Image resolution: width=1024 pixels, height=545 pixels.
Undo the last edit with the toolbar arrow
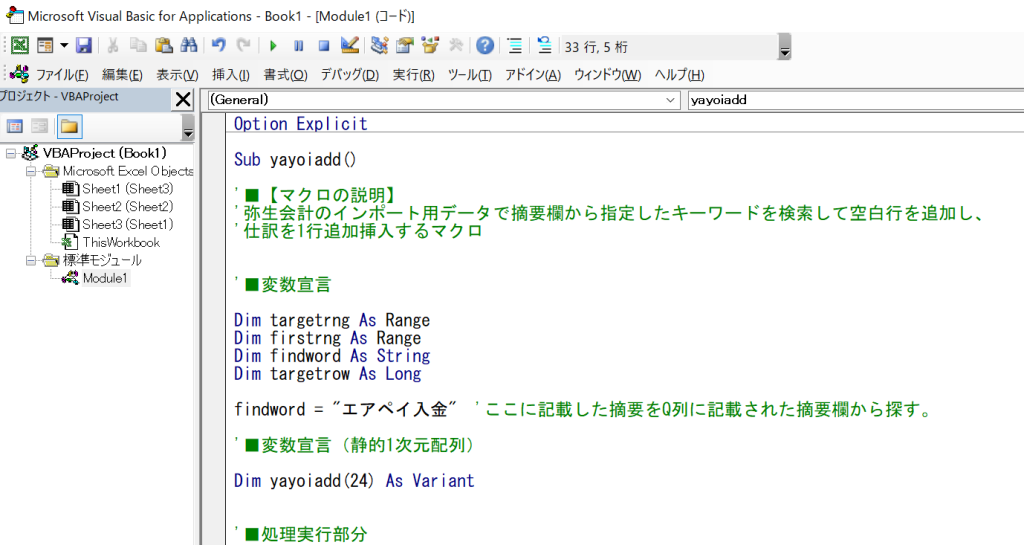(x=218, y=45)
